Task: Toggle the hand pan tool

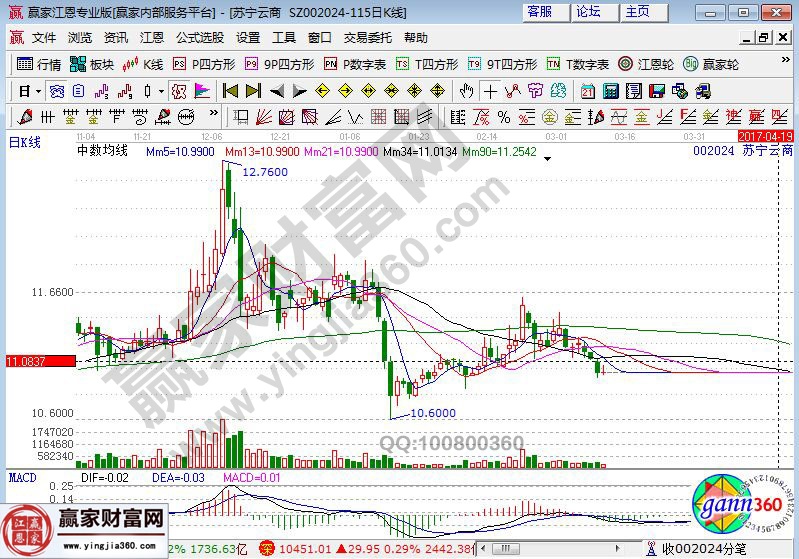Action: click(x=466, y=90)
